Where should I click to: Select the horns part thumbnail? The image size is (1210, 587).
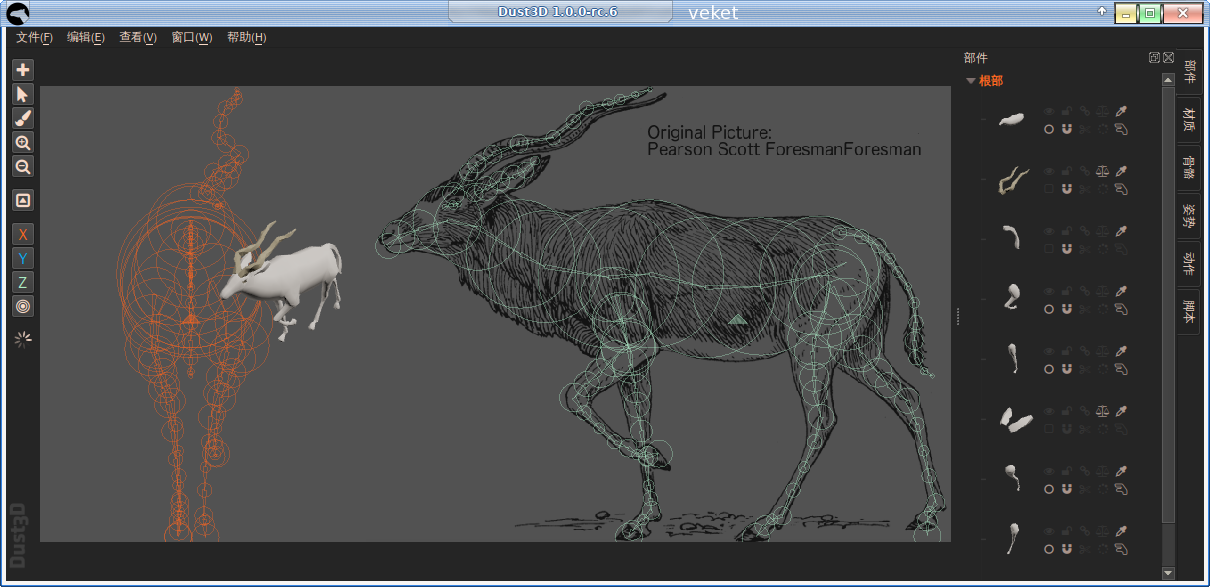(1013, 180)
